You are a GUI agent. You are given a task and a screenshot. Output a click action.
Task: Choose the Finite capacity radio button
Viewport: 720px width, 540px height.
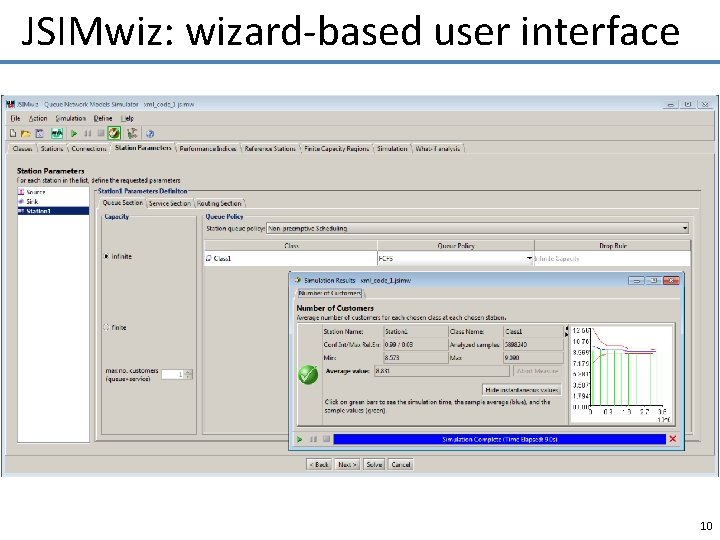[x=107, y=327]
